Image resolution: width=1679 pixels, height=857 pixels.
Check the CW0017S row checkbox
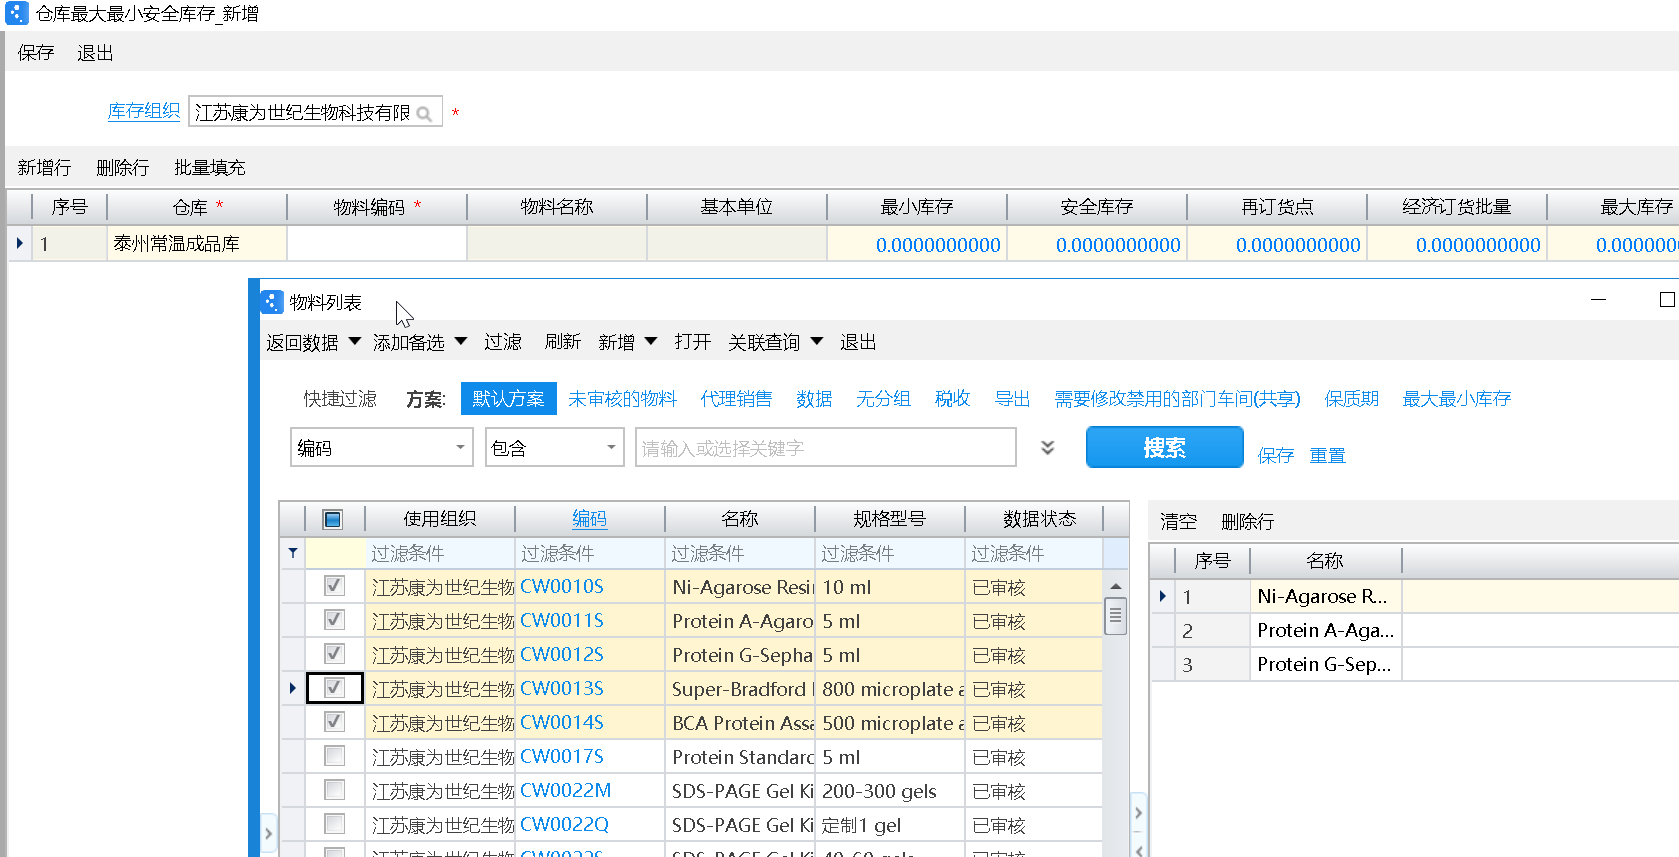334,756
